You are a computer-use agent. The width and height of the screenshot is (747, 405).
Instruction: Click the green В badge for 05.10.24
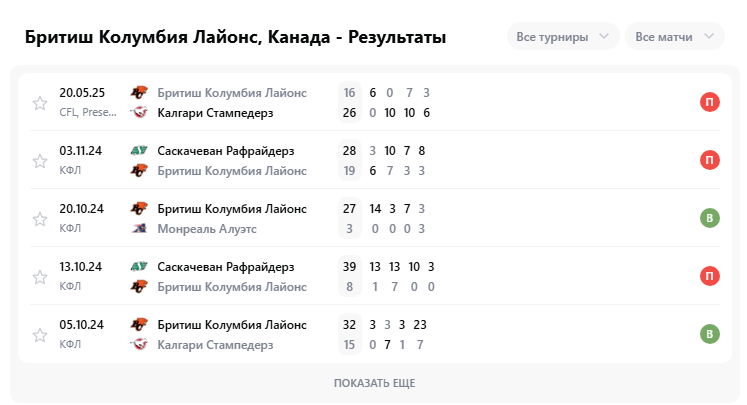tap(709, 334)
